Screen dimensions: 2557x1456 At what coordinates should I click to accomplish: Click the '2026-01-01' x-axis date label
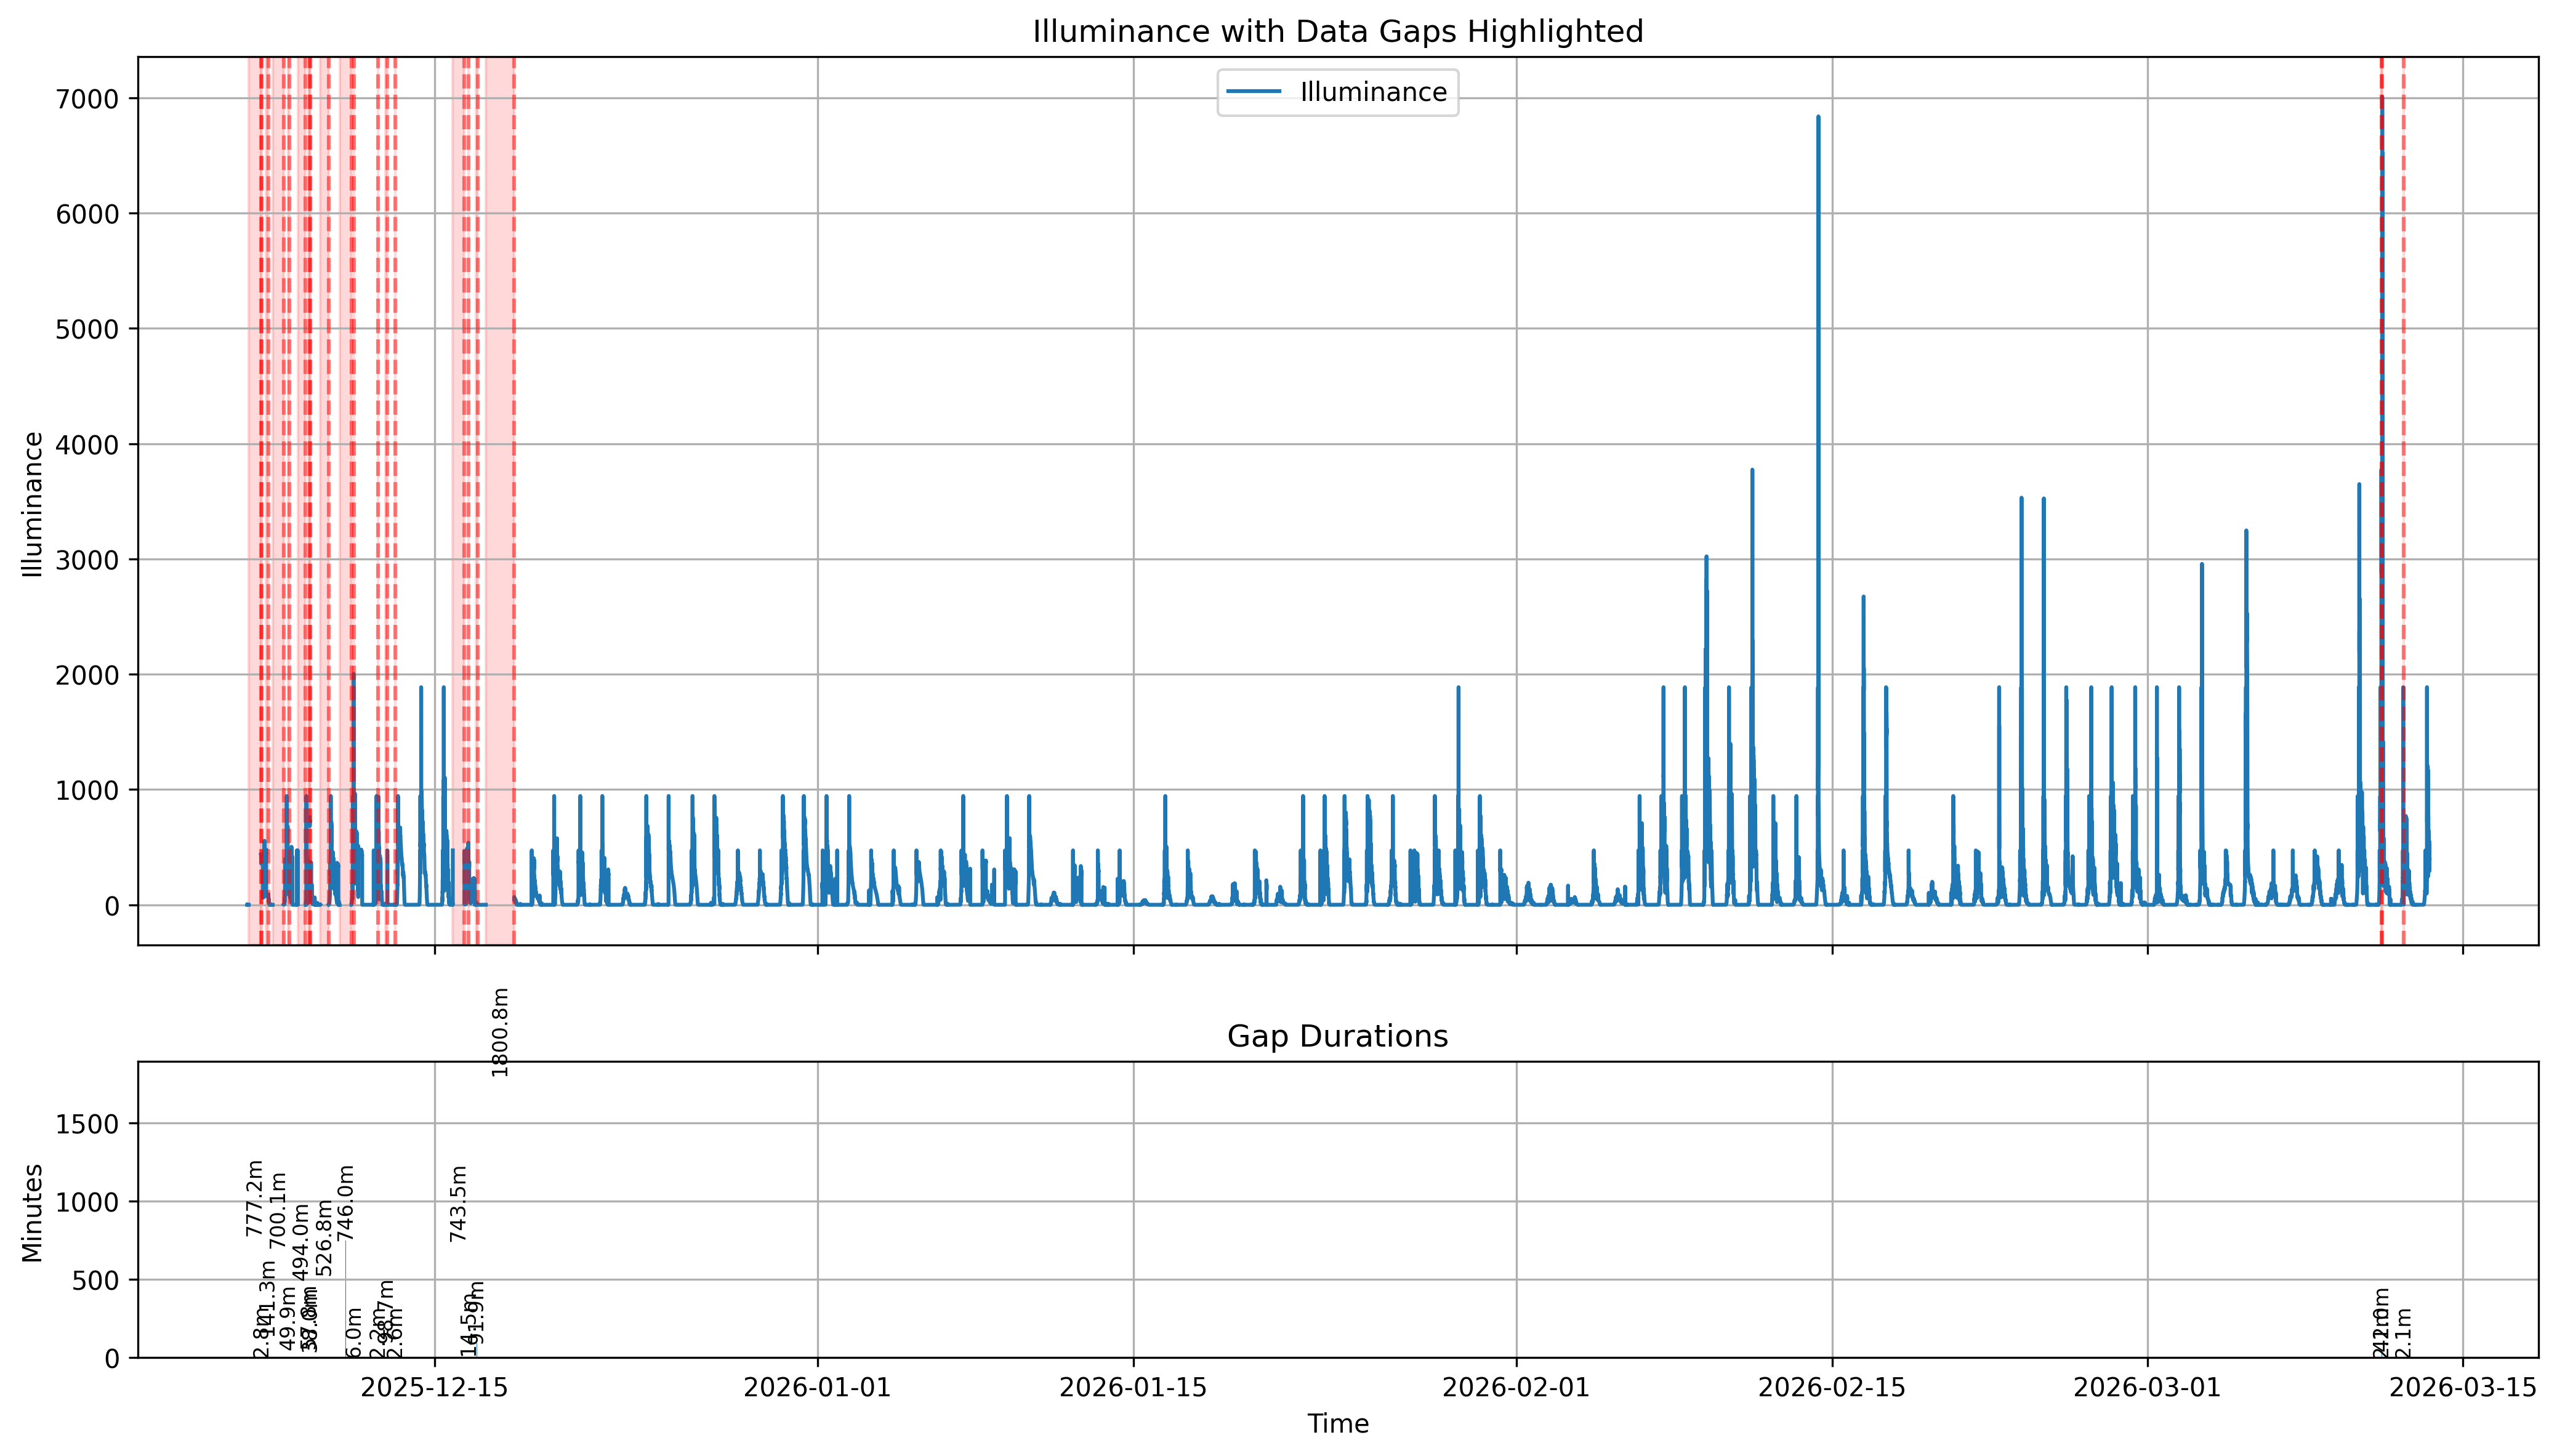818,1388
